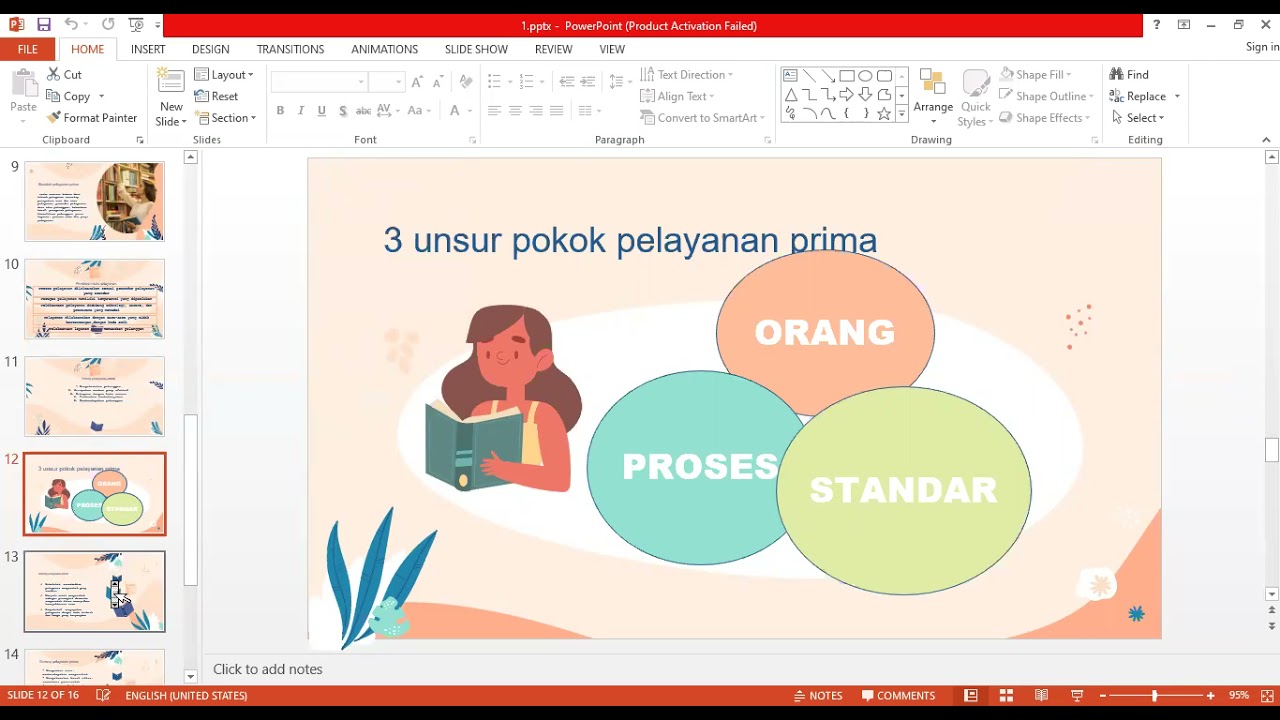Image resolution: width=1280 pixels, height=720 pixels.
Task: Click the Sign in link
Action: [1262, 47]
